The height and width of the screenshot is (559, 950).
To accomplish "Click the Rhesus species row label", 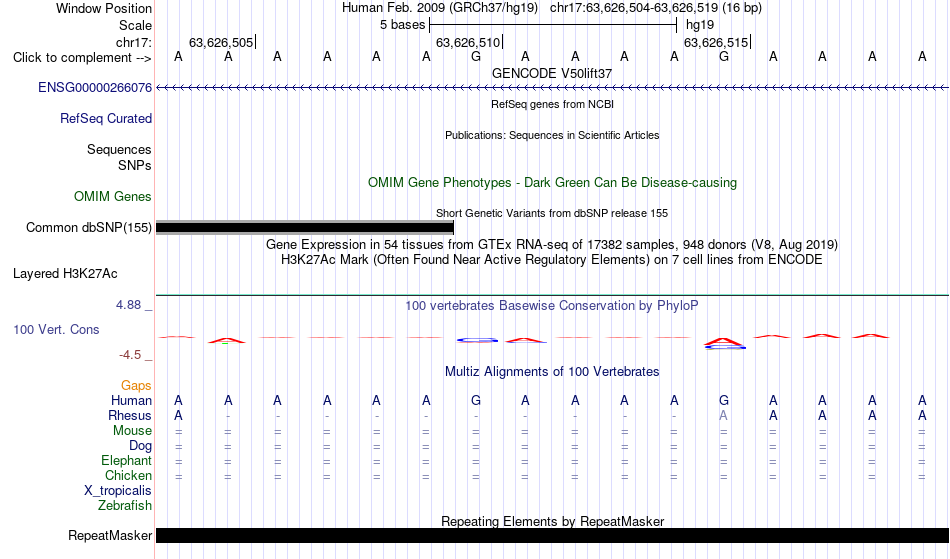I will pos(130,416).
